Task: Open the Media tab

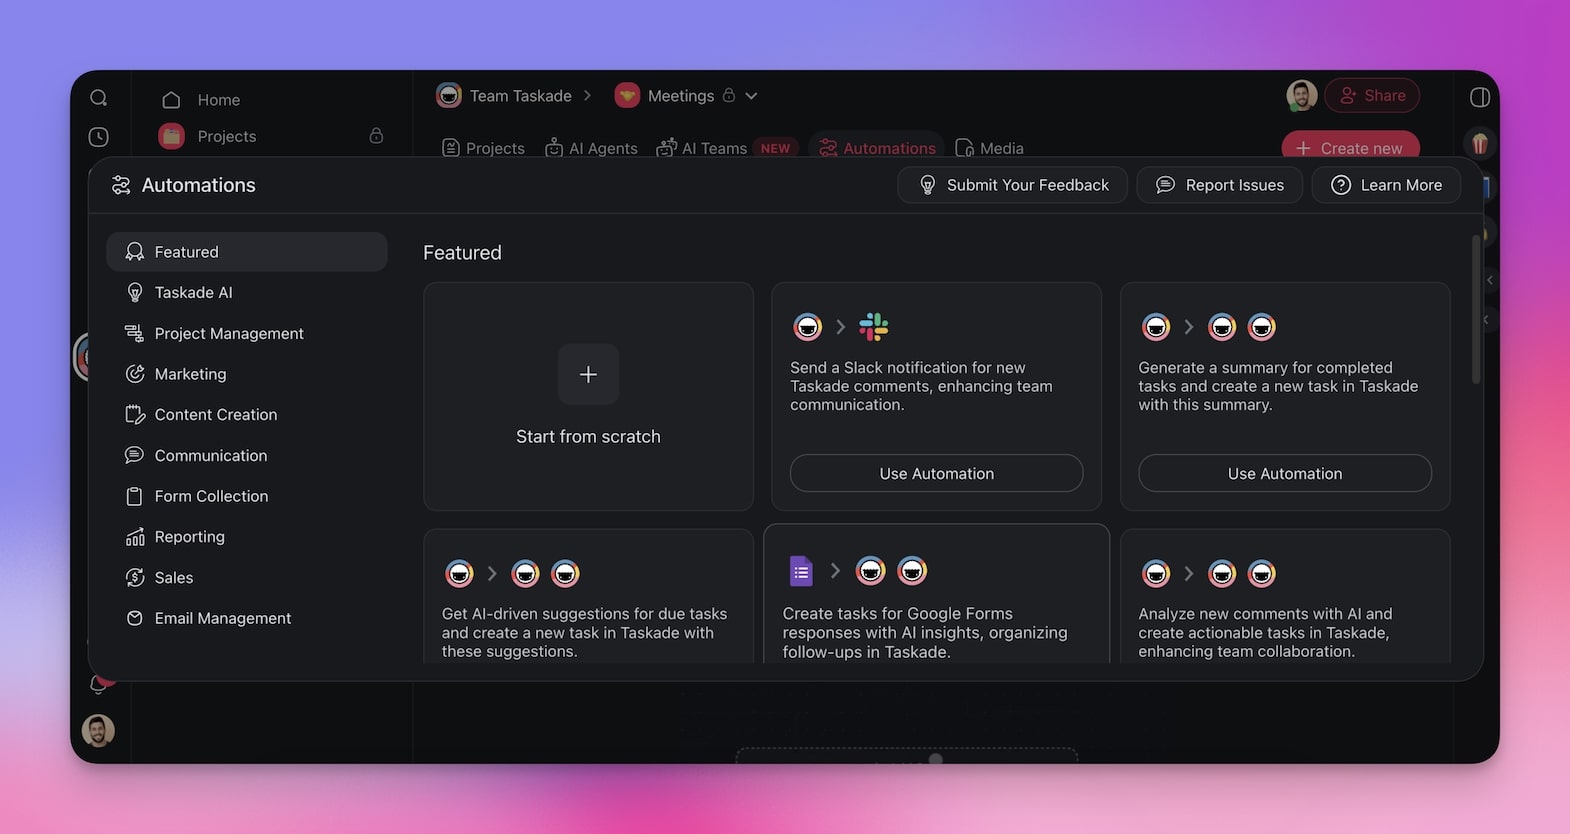Action: point(990,148)
